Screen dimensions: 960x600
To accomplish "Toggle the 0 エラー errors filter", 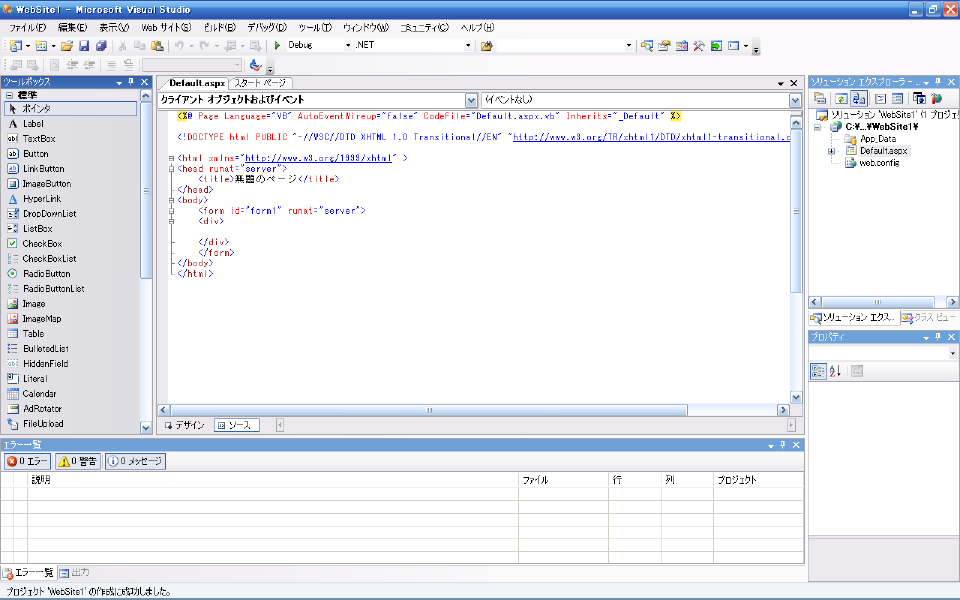I will click(x=27, y=461).
